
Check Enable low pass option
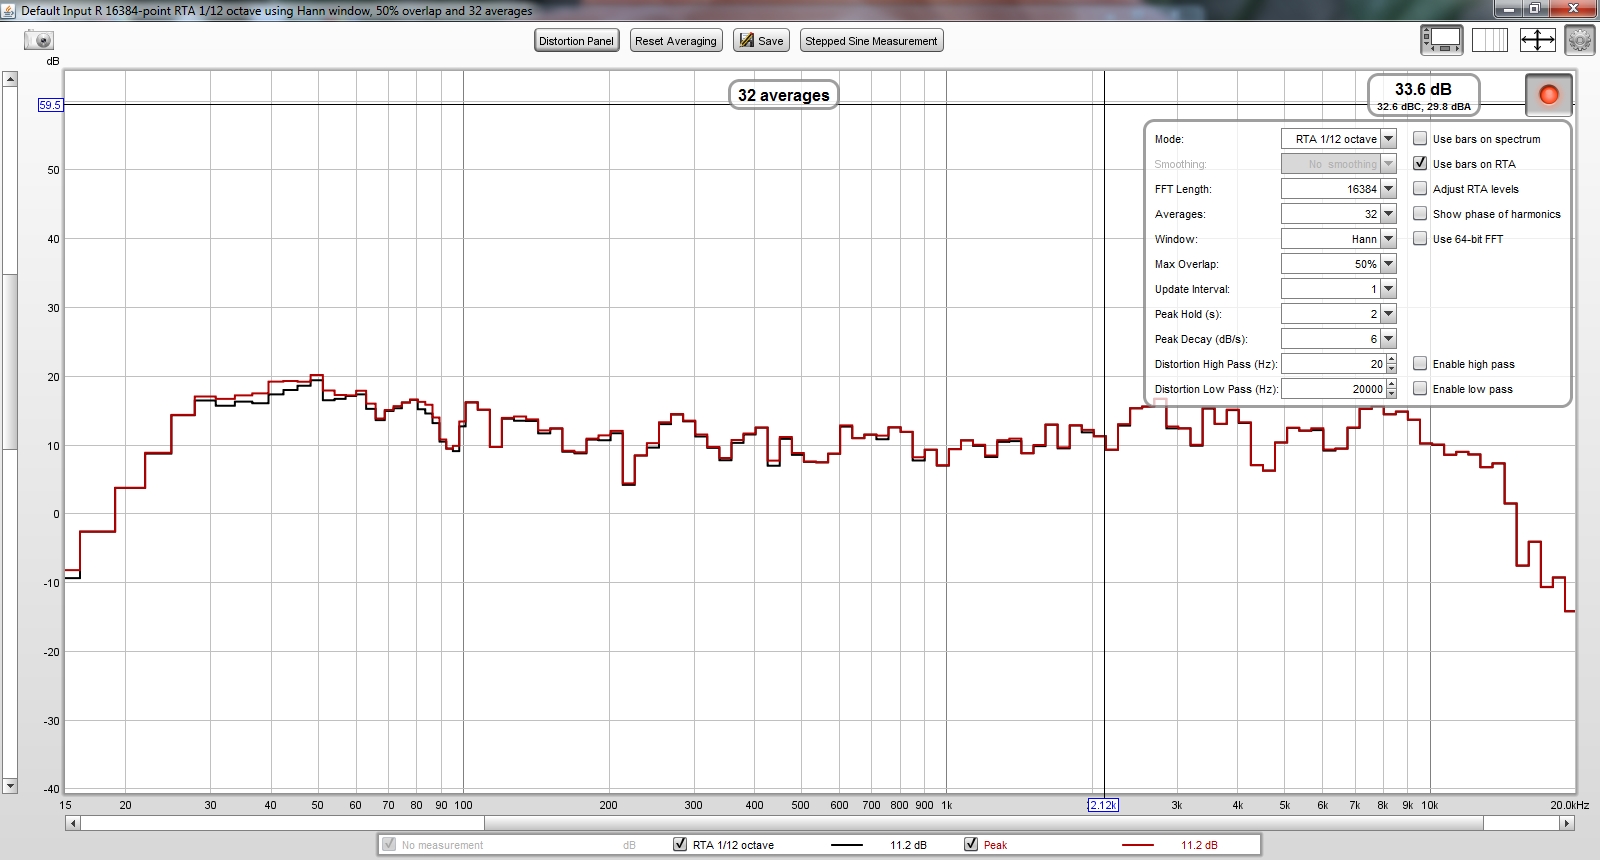(x=1420, y=389)
